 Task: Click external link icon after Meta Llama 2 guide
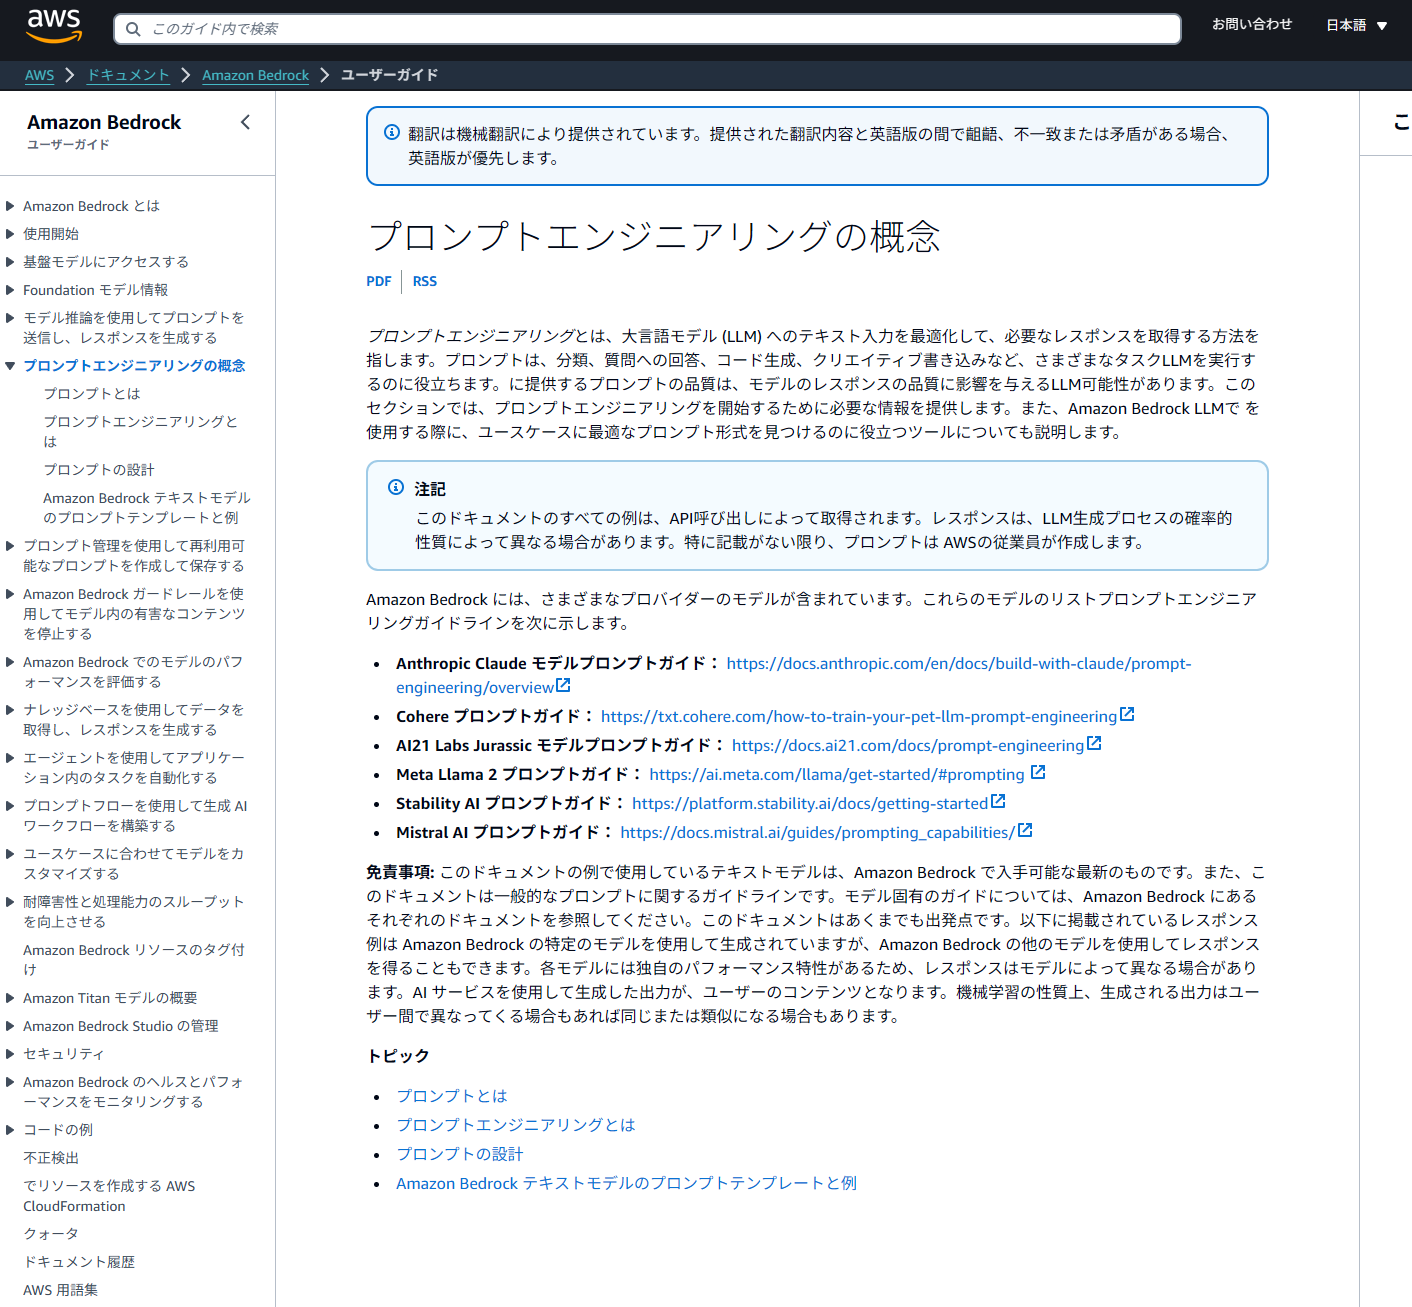[1038, 772]
